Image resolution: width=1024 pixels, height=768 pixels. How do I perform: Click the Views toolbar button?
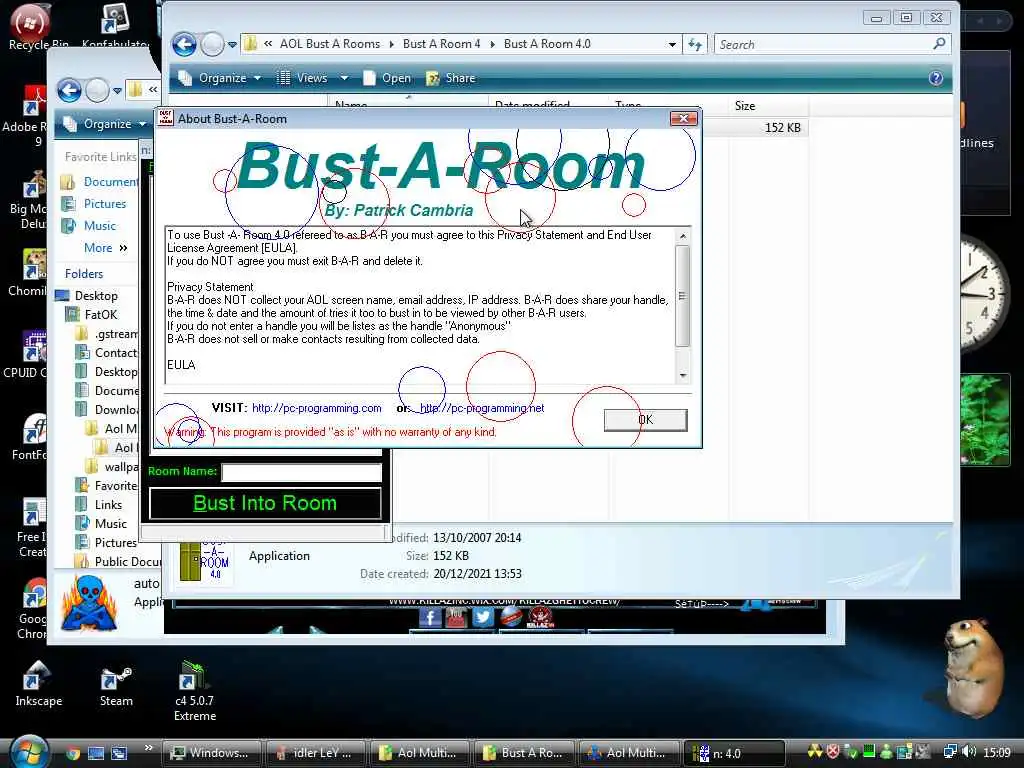pos(303,78)
